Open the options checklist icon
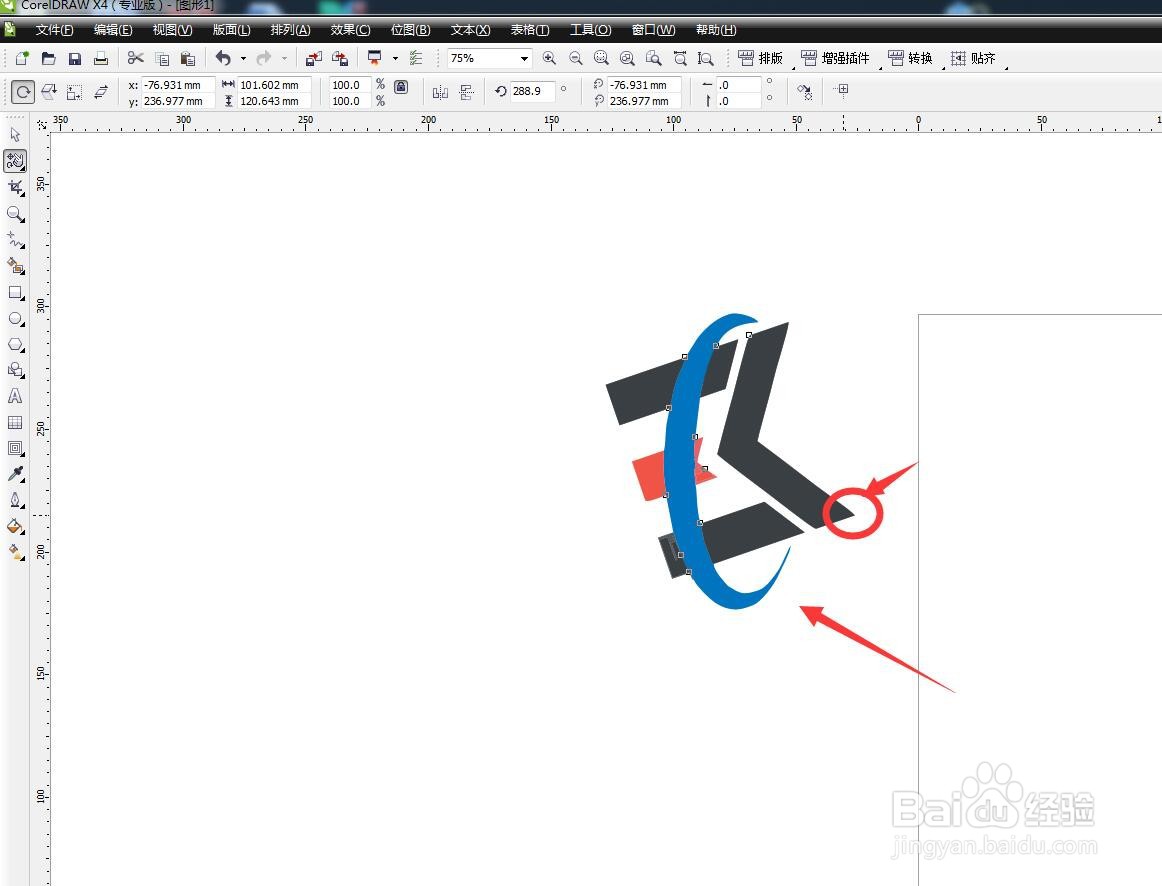Screen dimensions: 1162x886 click(x=416, y=58)
